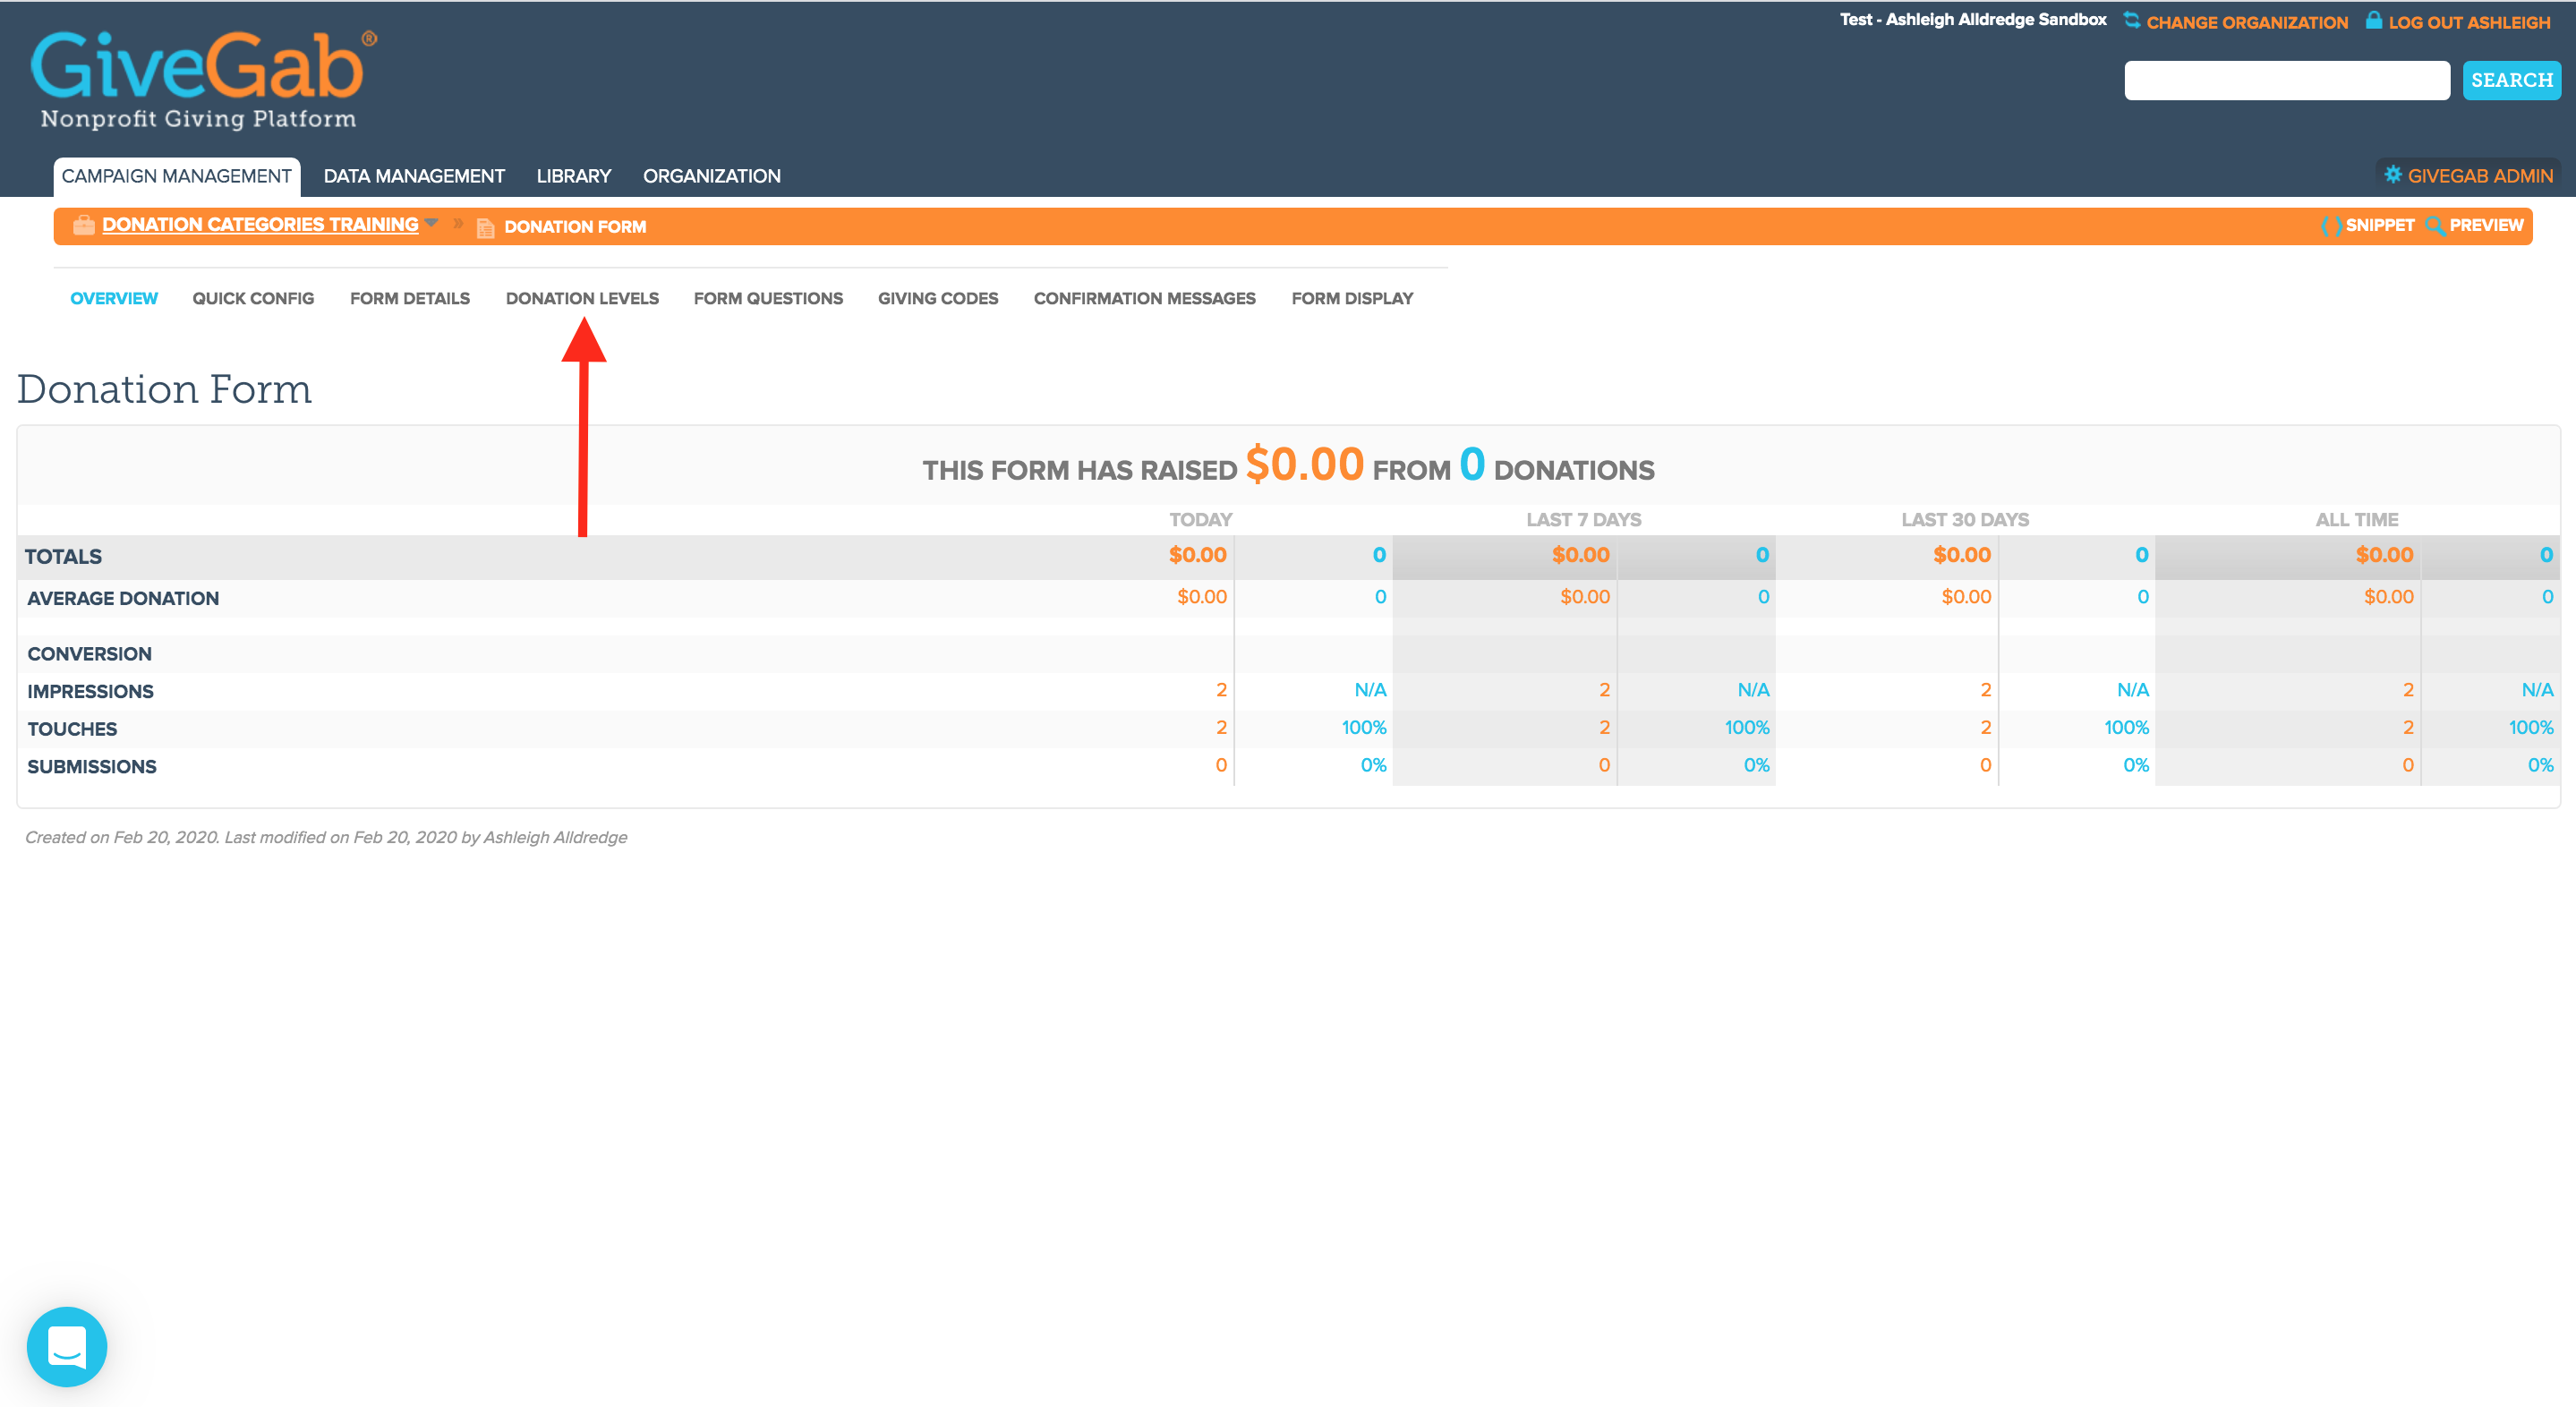Screen dimensions: 2576x1407
Task: Click the LAST 30 DAYS column header
Action: 1964,519
